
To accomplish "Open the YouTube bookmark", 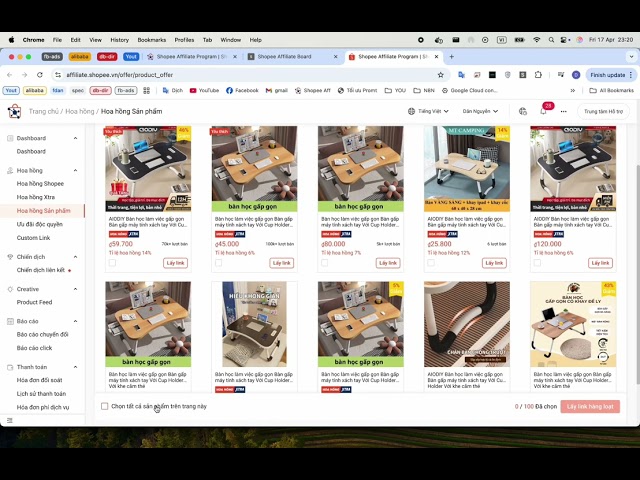I will (x=204, y=90).
